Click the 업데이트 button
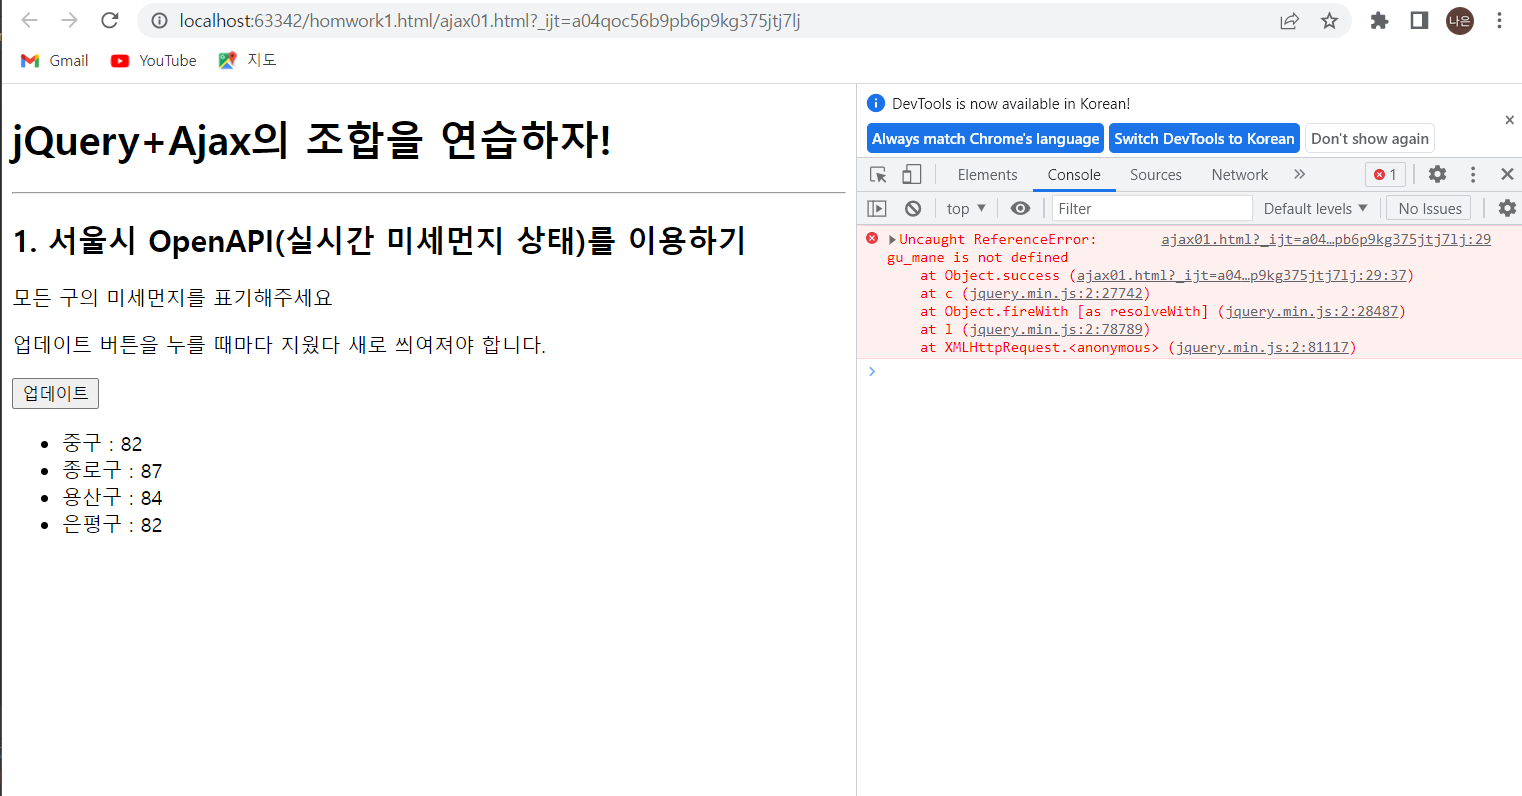Screen dimensions: 1522x796 55,393
